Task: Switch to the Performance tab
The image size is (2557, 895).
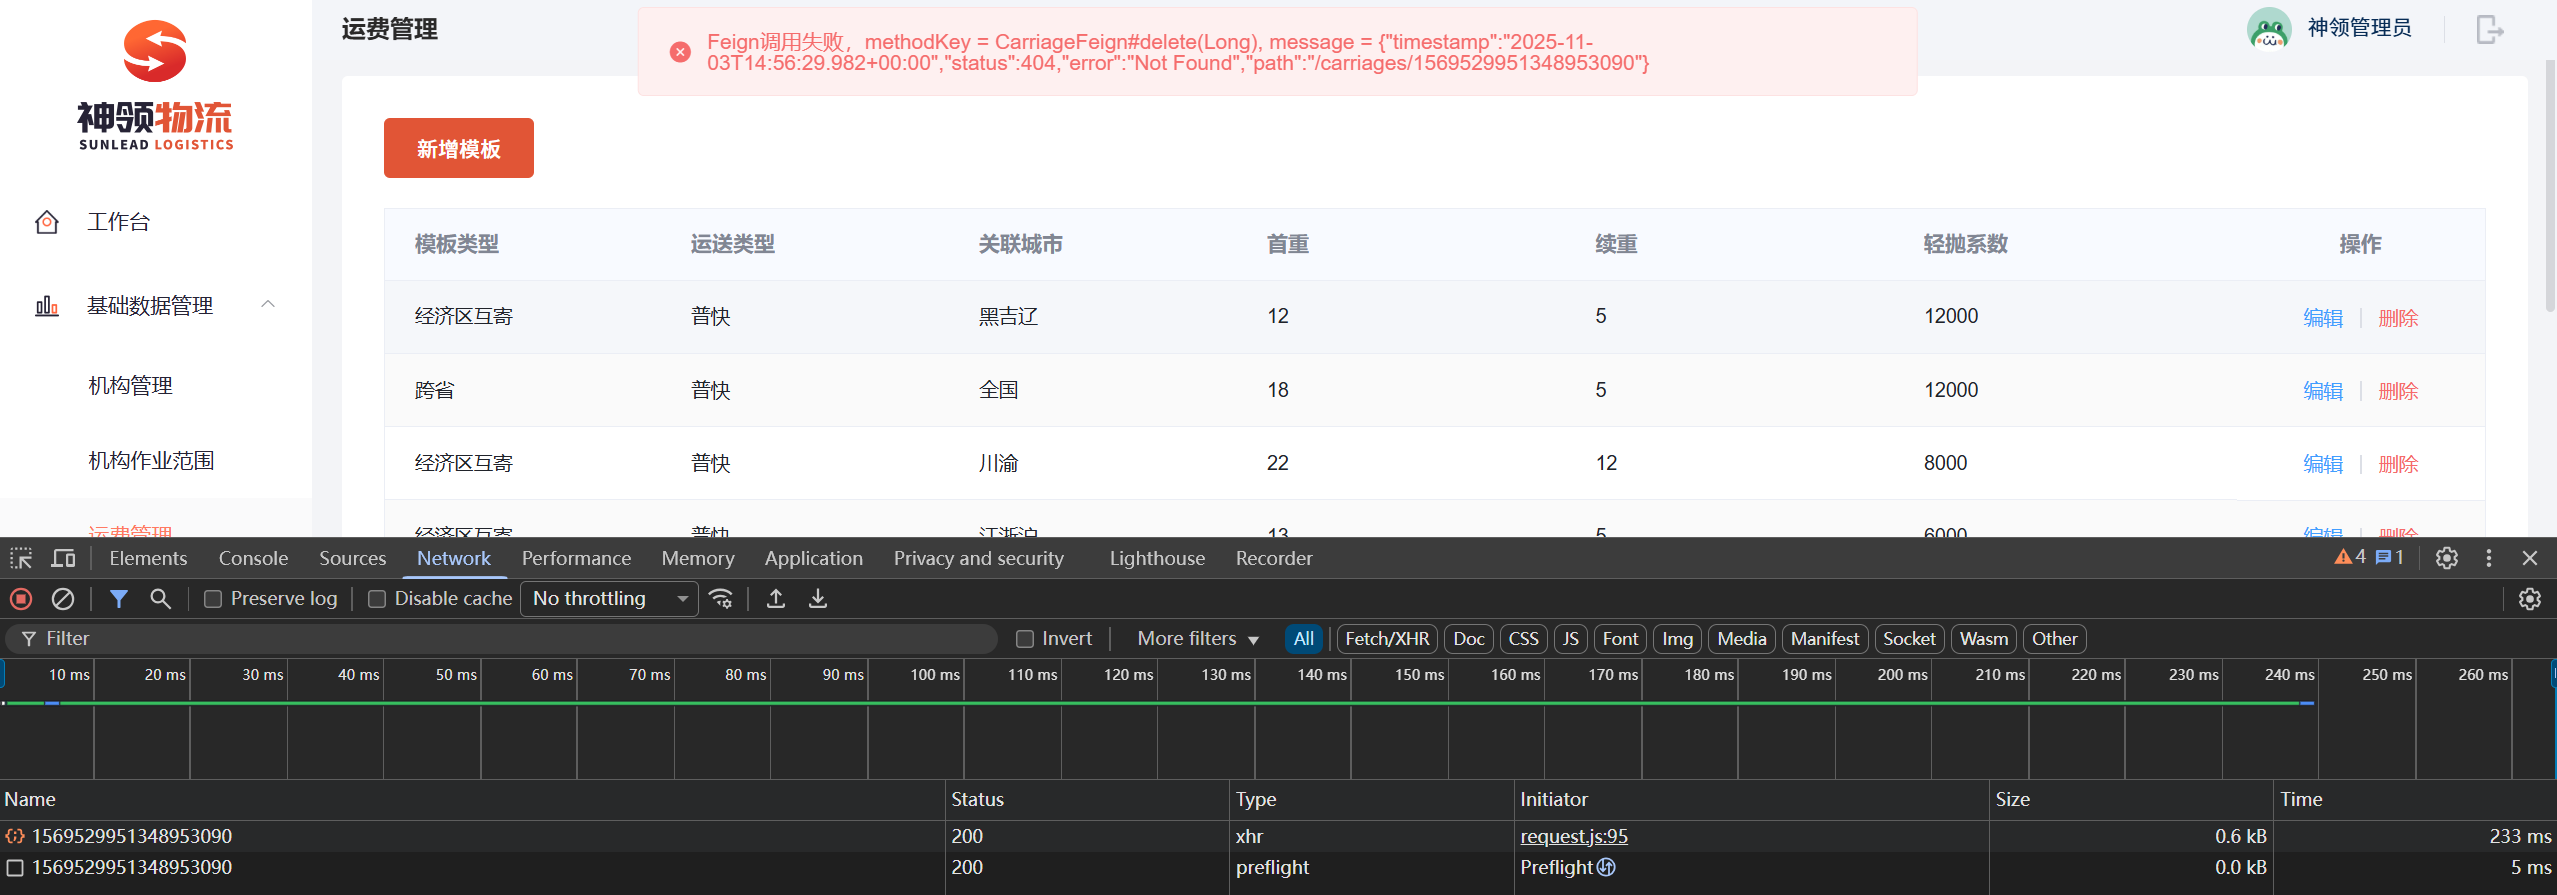Action: click(576, 558)
